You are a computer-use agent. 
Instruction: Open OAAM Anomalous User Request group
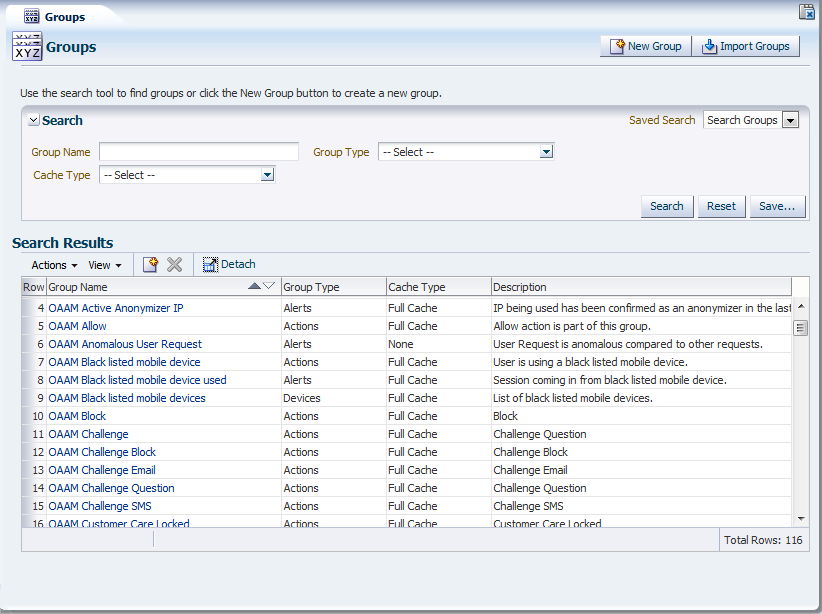(125, 344)
